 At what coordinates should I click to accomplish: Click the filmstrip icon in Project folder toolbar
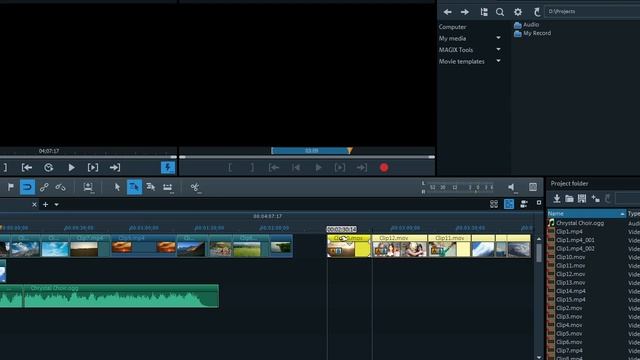click(582, 199)
